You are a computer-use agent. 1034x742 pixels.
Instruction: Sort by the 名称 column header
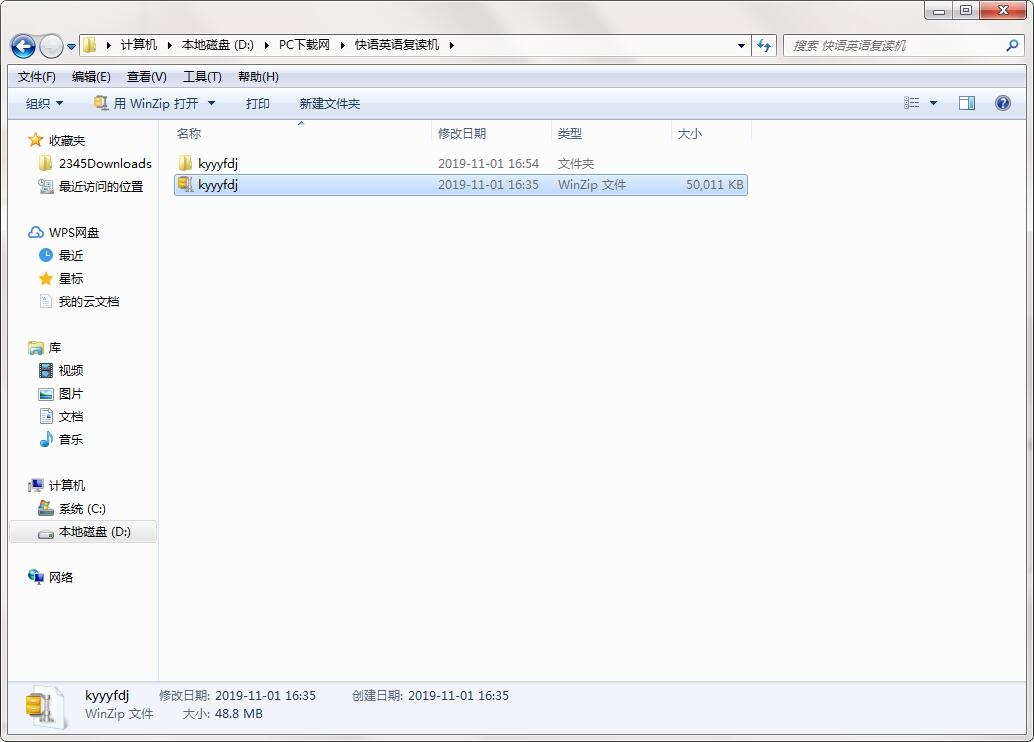189,133
